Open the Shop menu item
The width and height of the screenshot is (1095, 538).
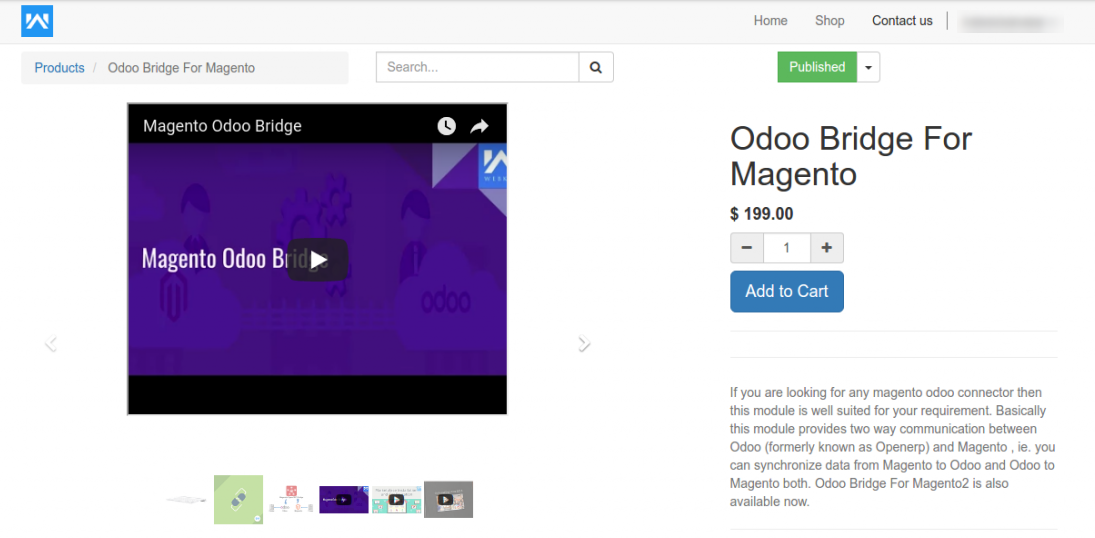point(829,21)
